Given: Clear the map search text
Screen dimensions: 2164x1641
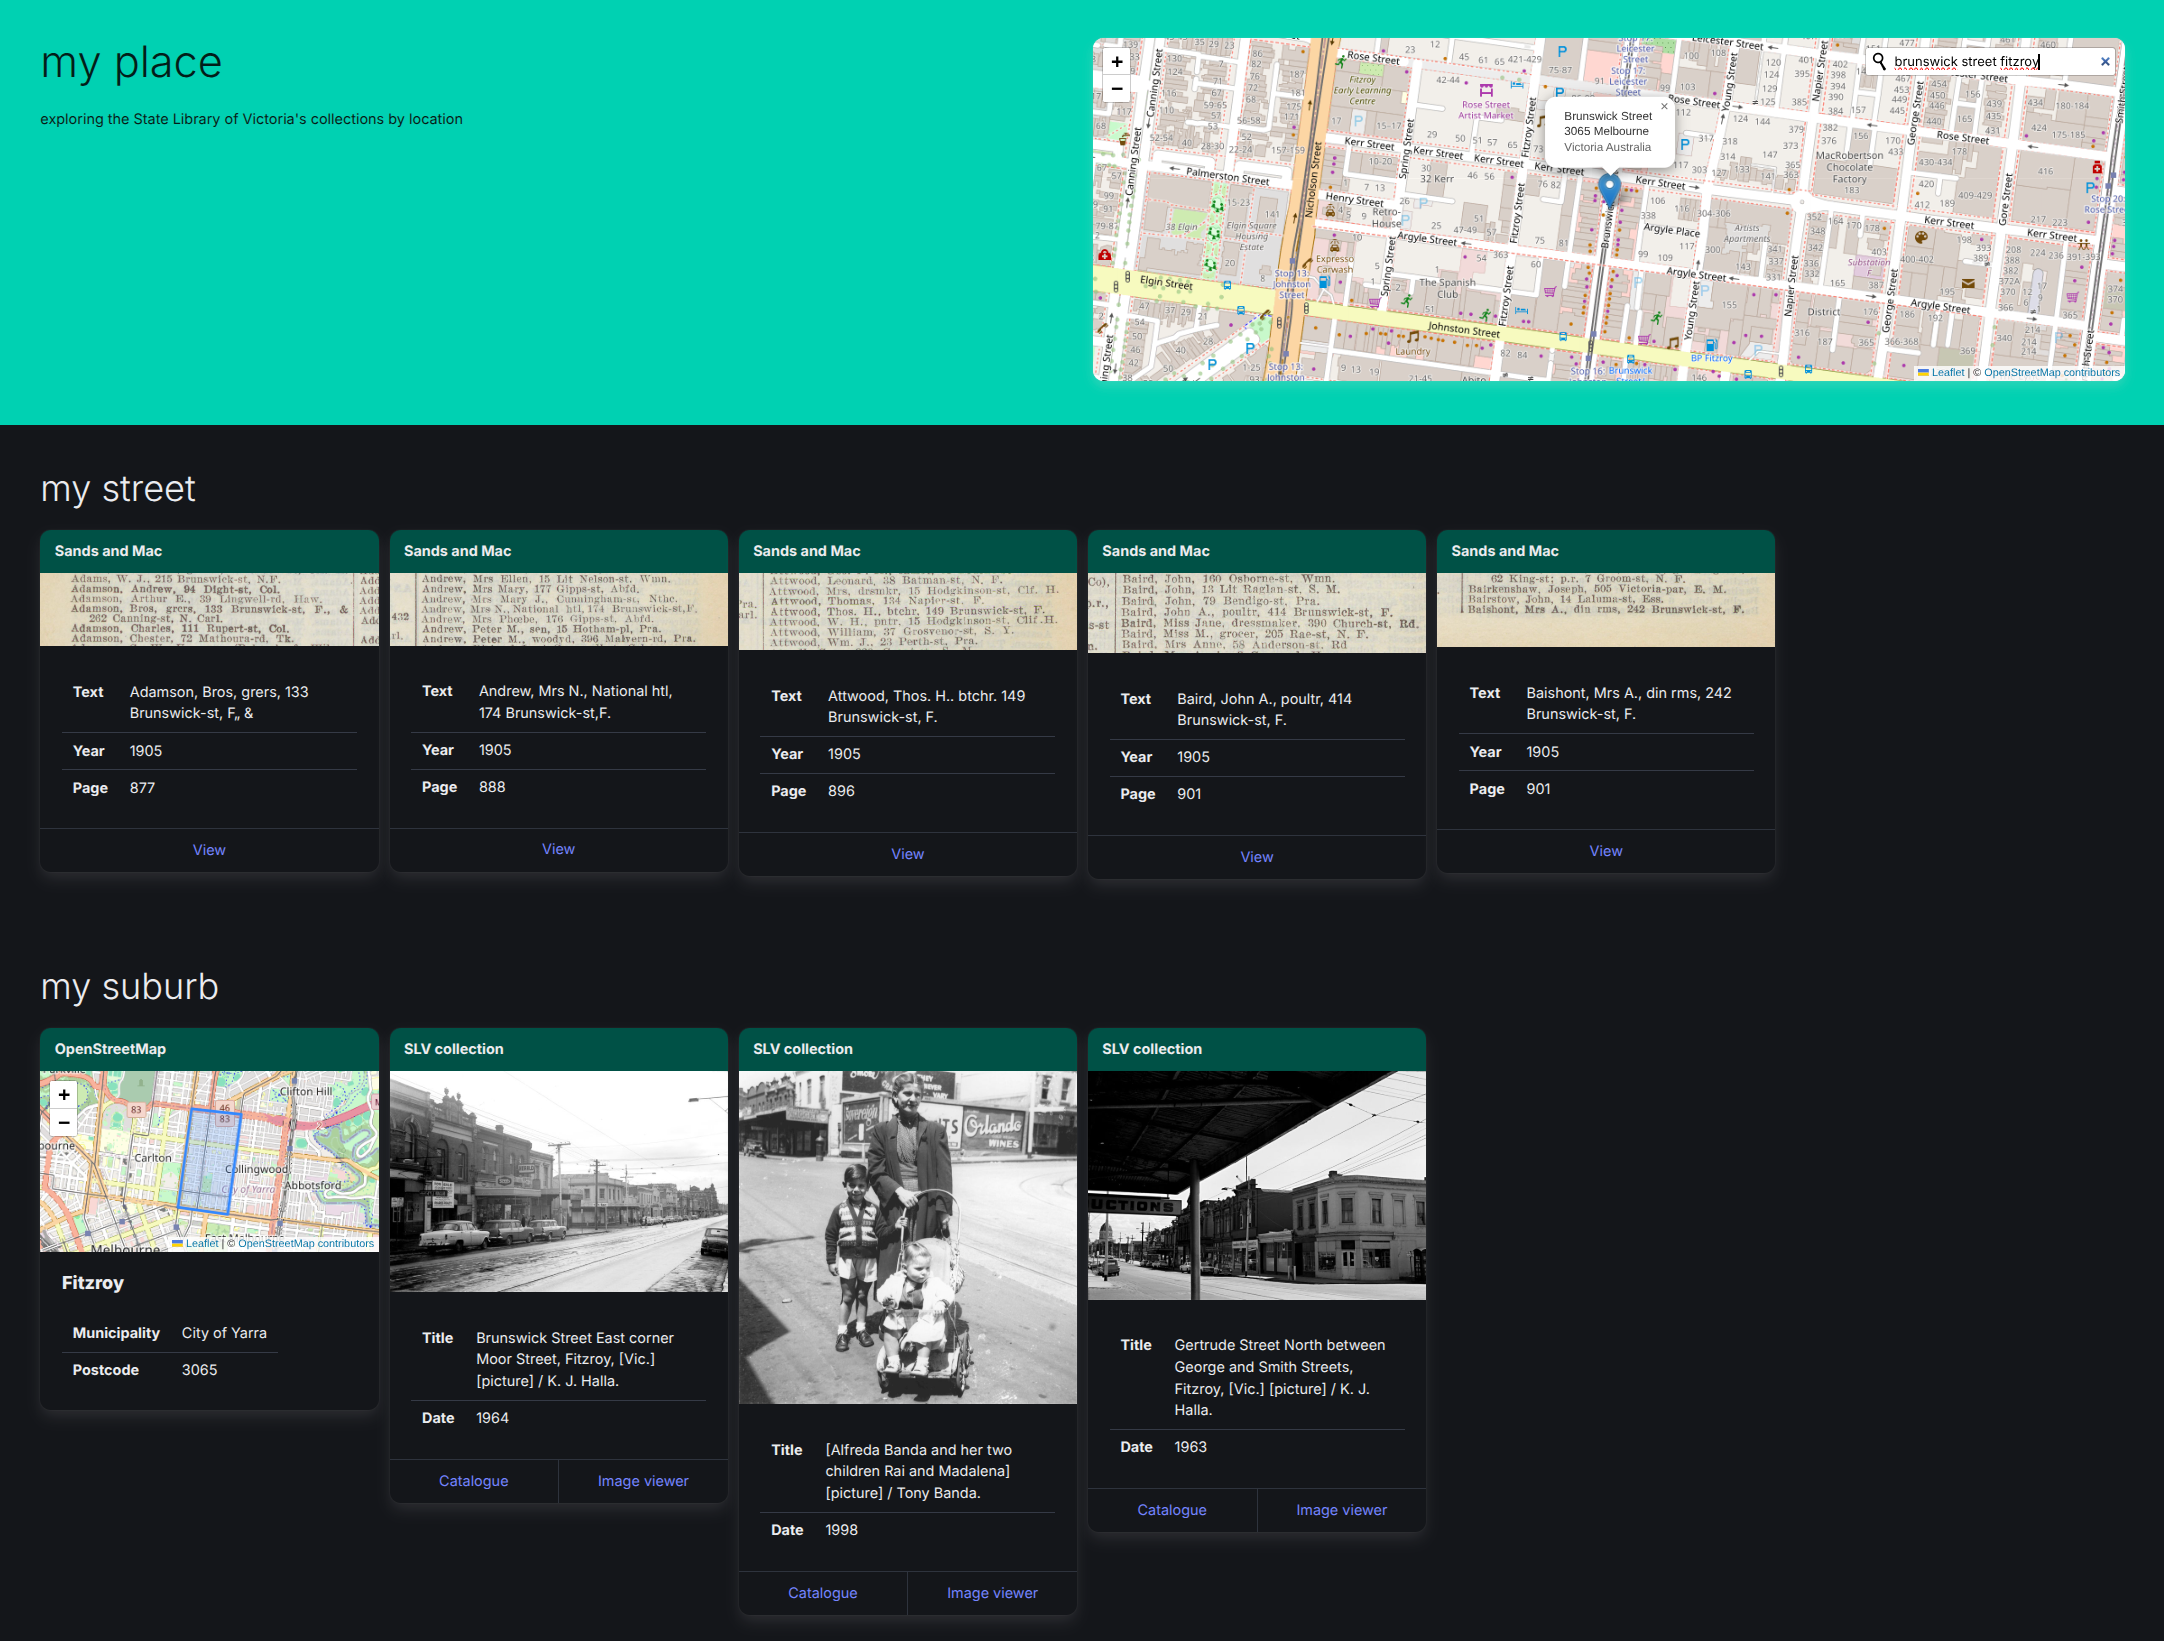Looking at the screenshot, I should [x=2105, y=62].
